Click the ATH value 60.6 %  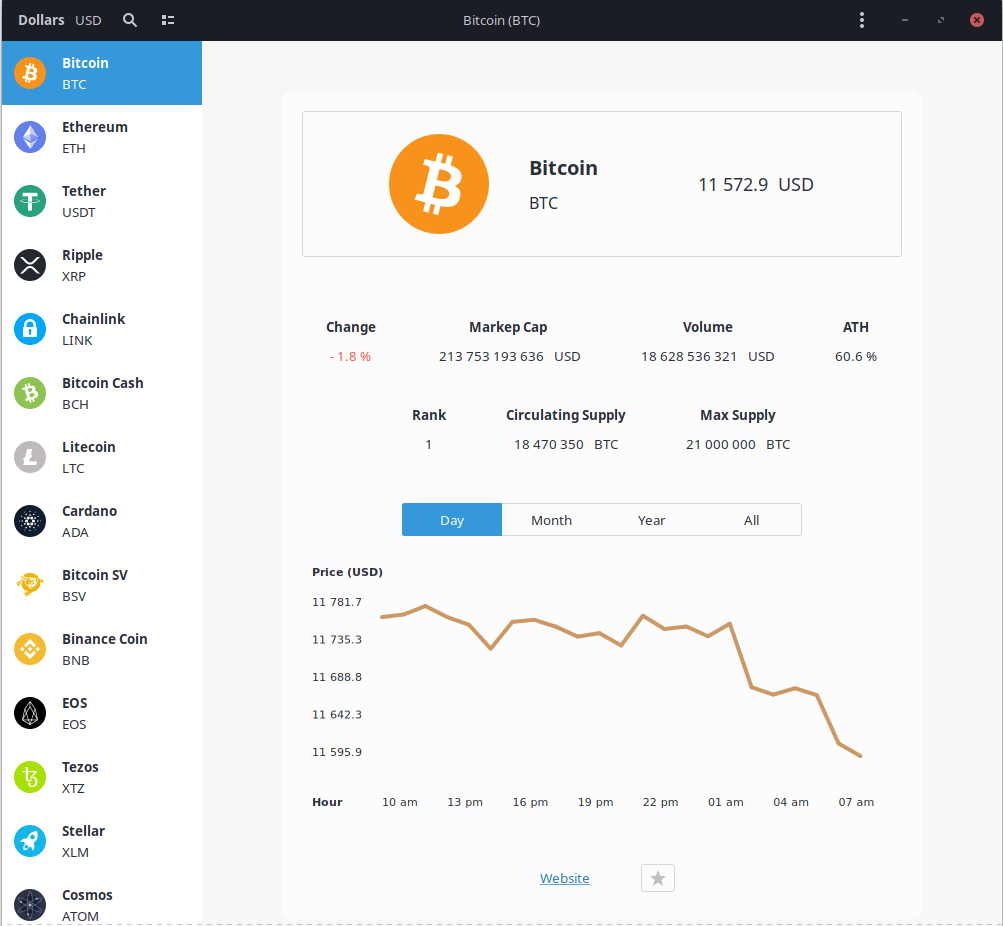855,356
